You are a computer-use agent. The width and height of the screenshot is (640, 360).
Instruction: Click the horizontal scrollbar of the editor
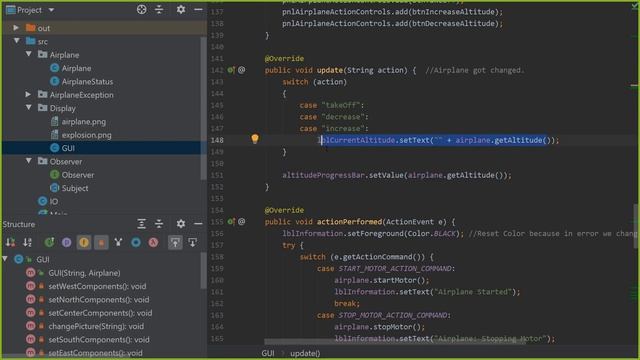coord(395,341)
